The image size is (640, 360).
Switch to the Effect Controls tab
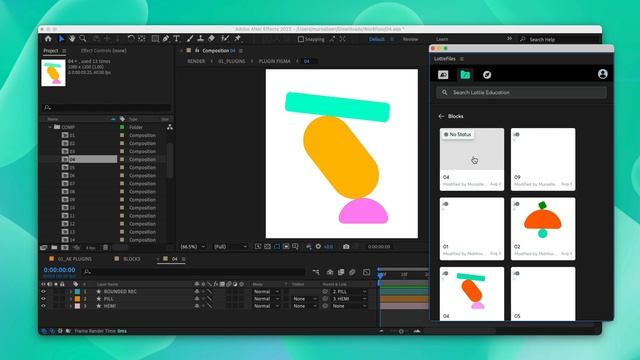[104, 51]
